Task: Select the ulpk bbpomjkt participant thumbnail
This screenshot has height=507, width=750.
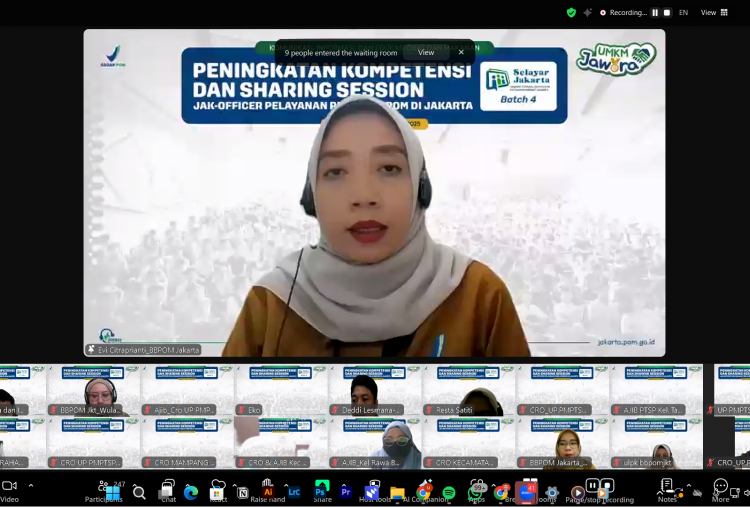Action: pos(656,443)
